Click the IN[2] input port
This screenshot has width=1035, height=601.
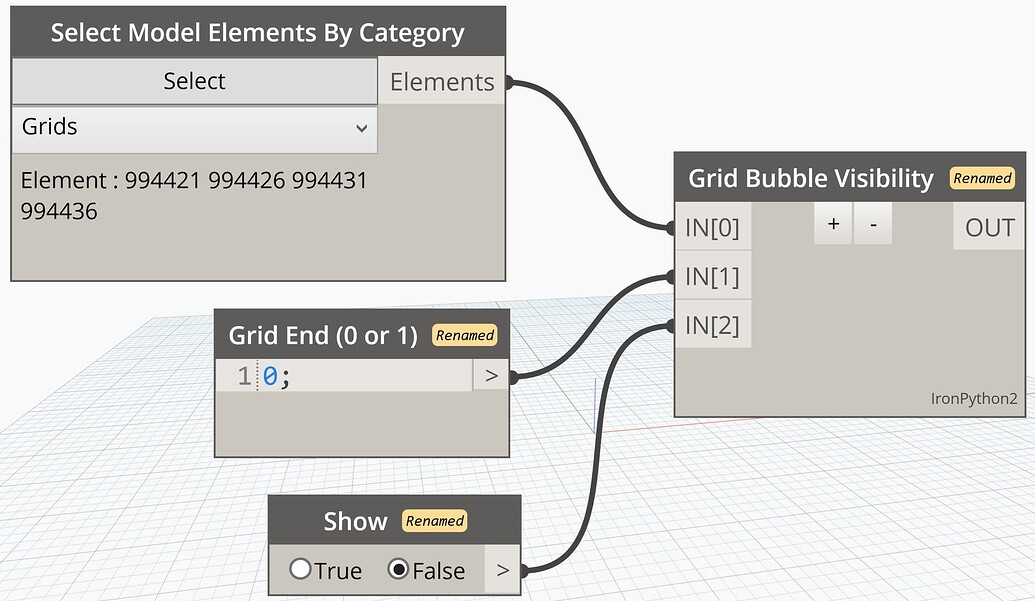tap(712, 324)
